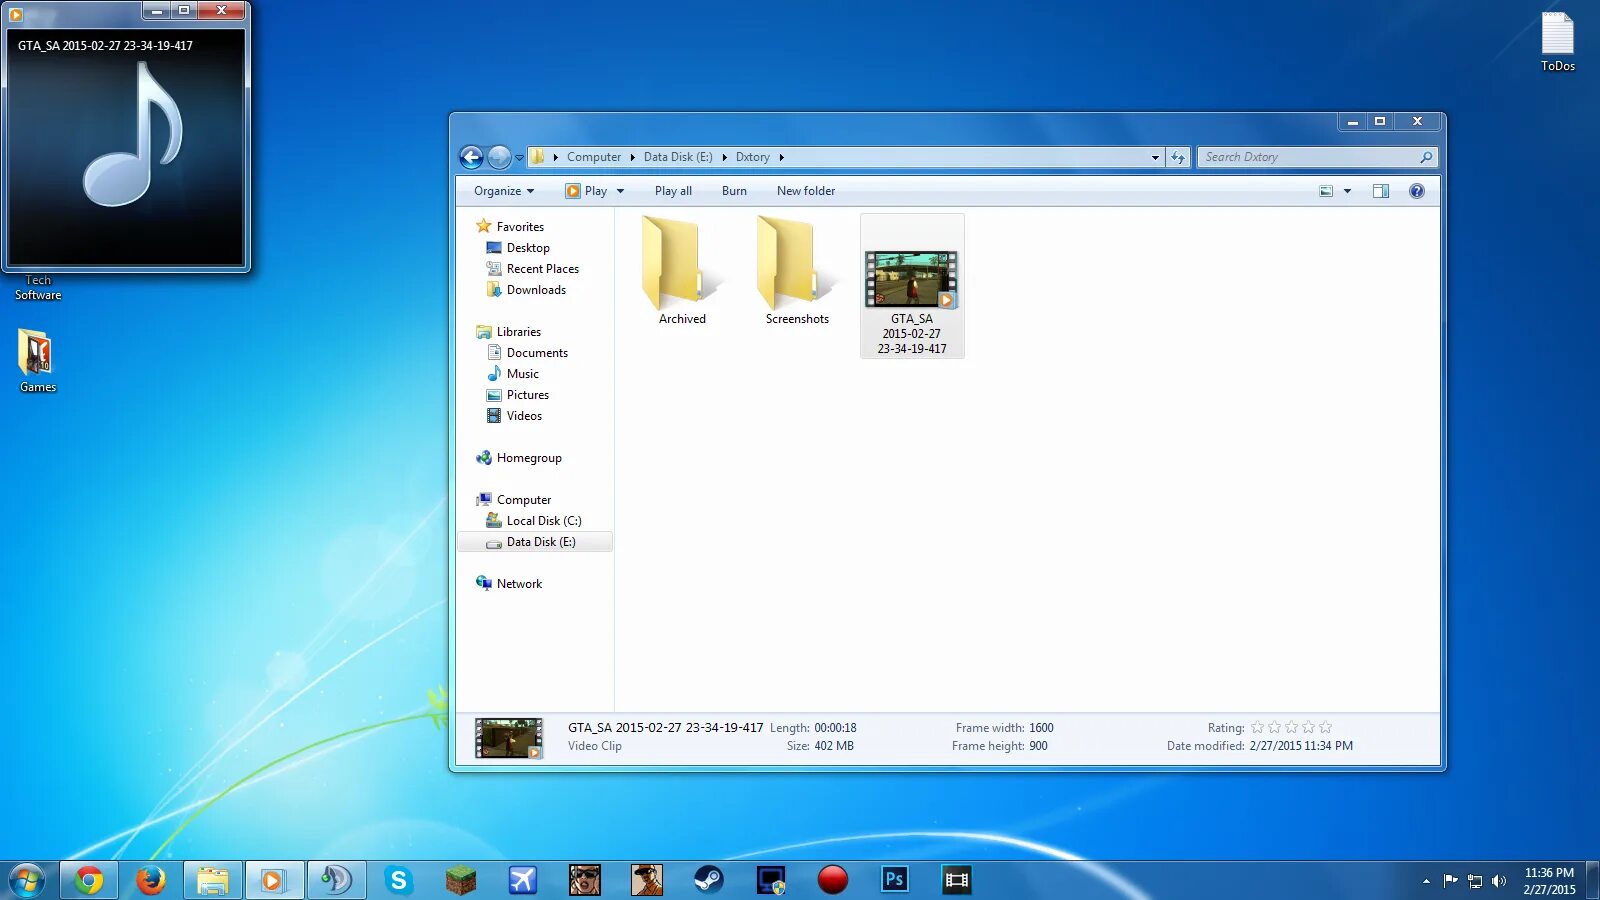Screen dimensions: 1600x900
Task: Open the filmstrip video app on taskbar
Action: point(957,880)
